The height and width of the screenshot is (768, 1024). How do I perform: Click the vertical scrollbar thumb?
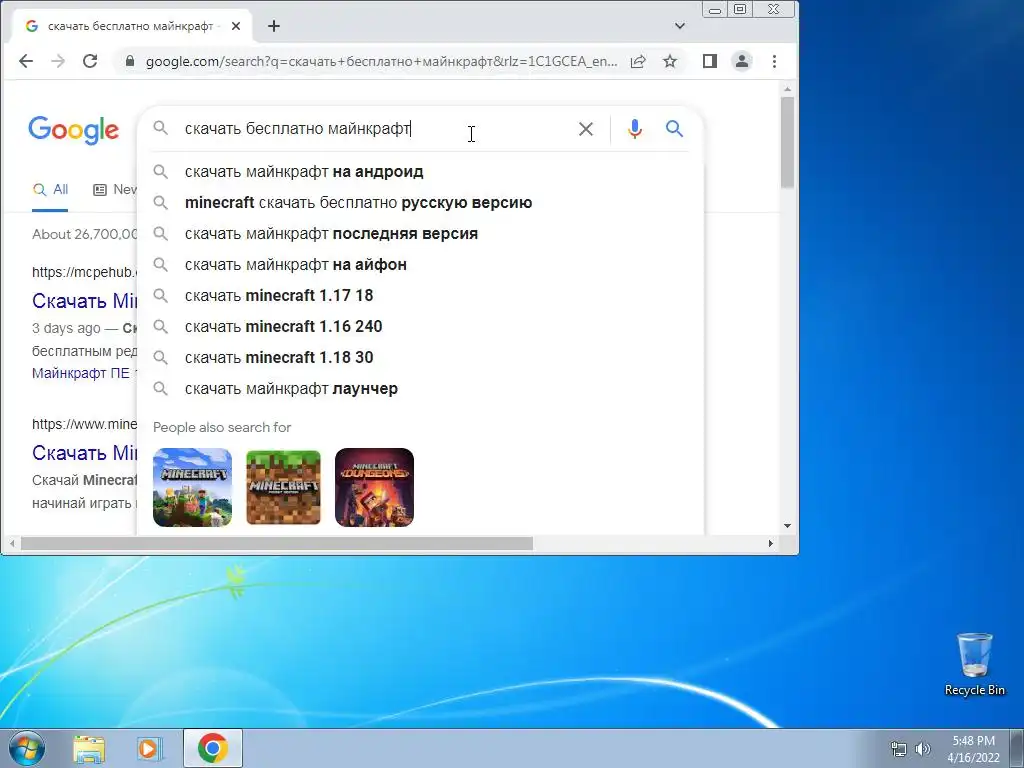[787, 142]
